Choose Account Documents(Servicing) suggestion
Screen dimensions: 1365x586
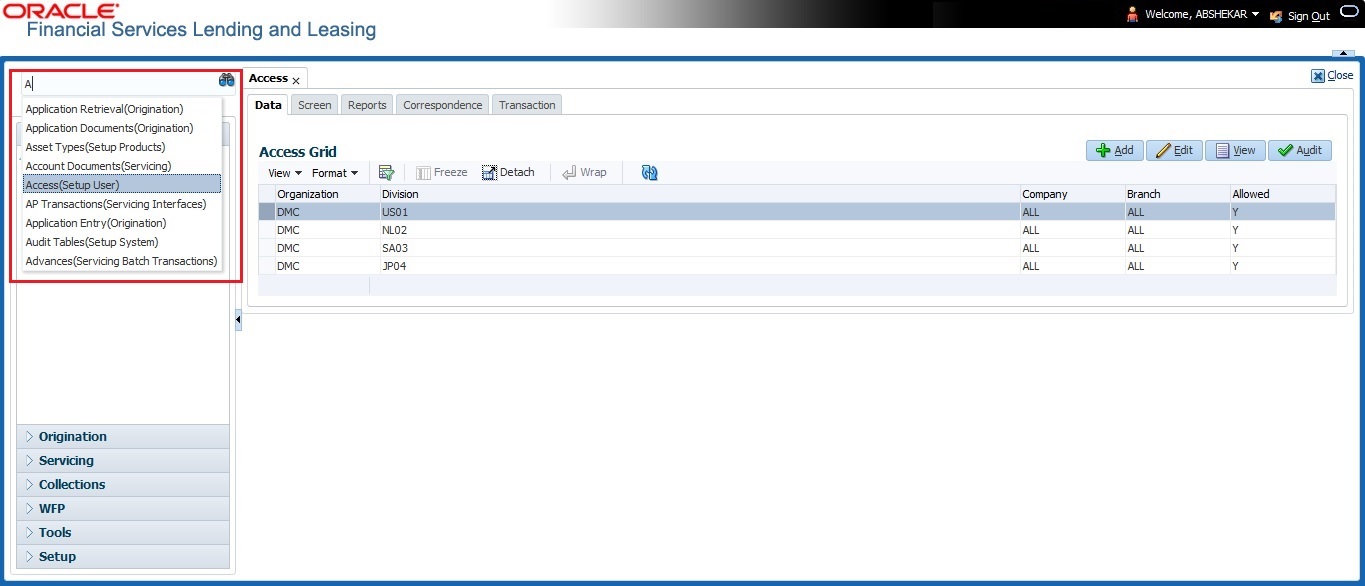point(122,166)
